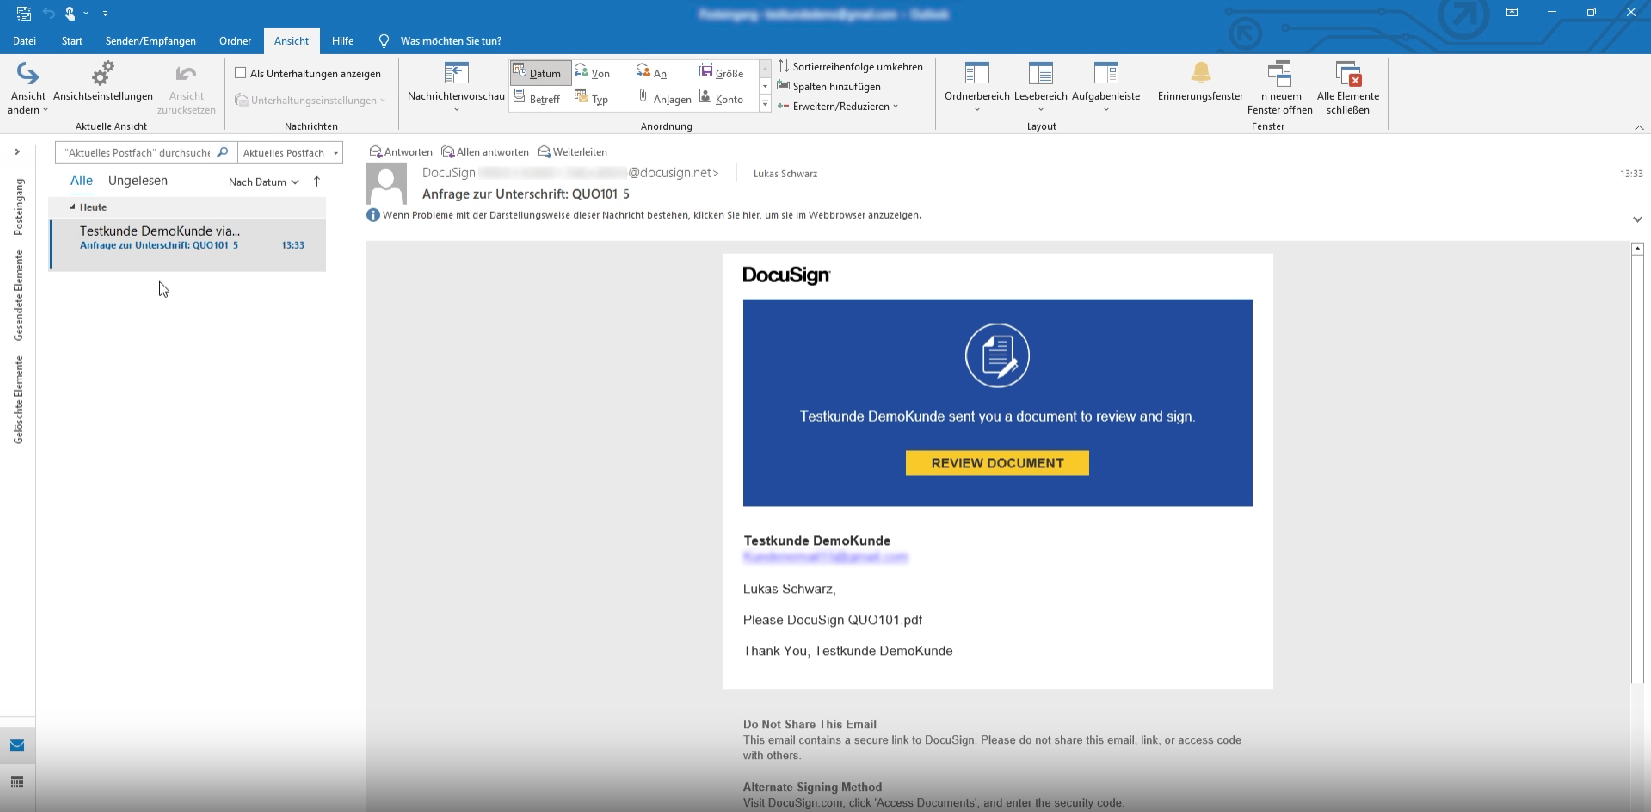The width and height of the screenshot is (1651, 812).
Task: Click the Undo arrow in quick access toolbar
Action: click(x=48, y=13)
